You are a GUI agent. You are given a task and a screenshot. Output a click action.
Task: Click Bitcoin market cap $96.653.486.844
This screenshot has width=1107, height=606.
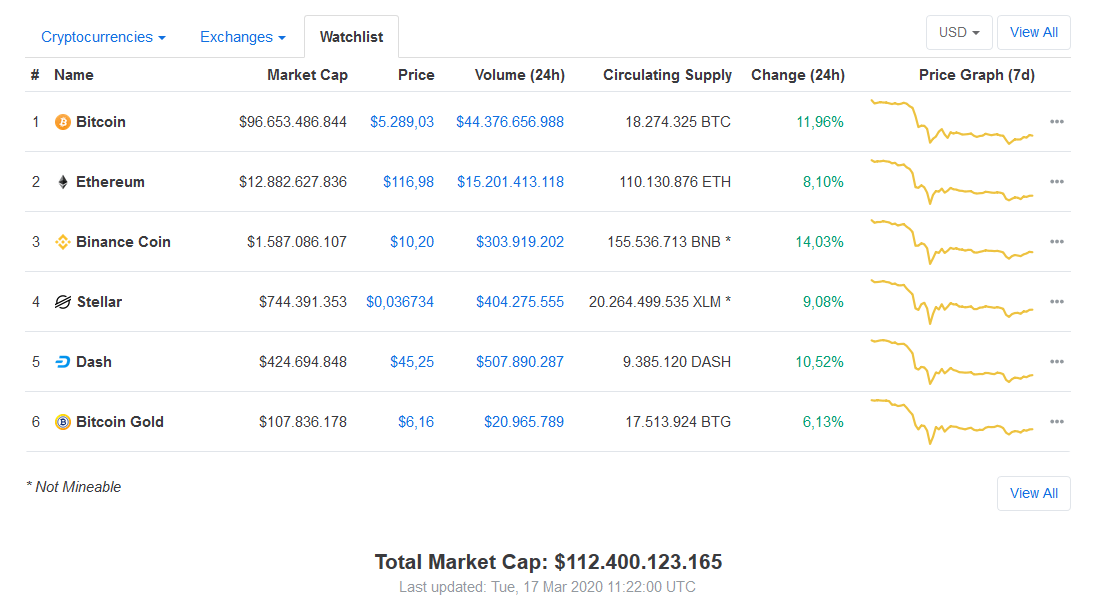point(292,121)
